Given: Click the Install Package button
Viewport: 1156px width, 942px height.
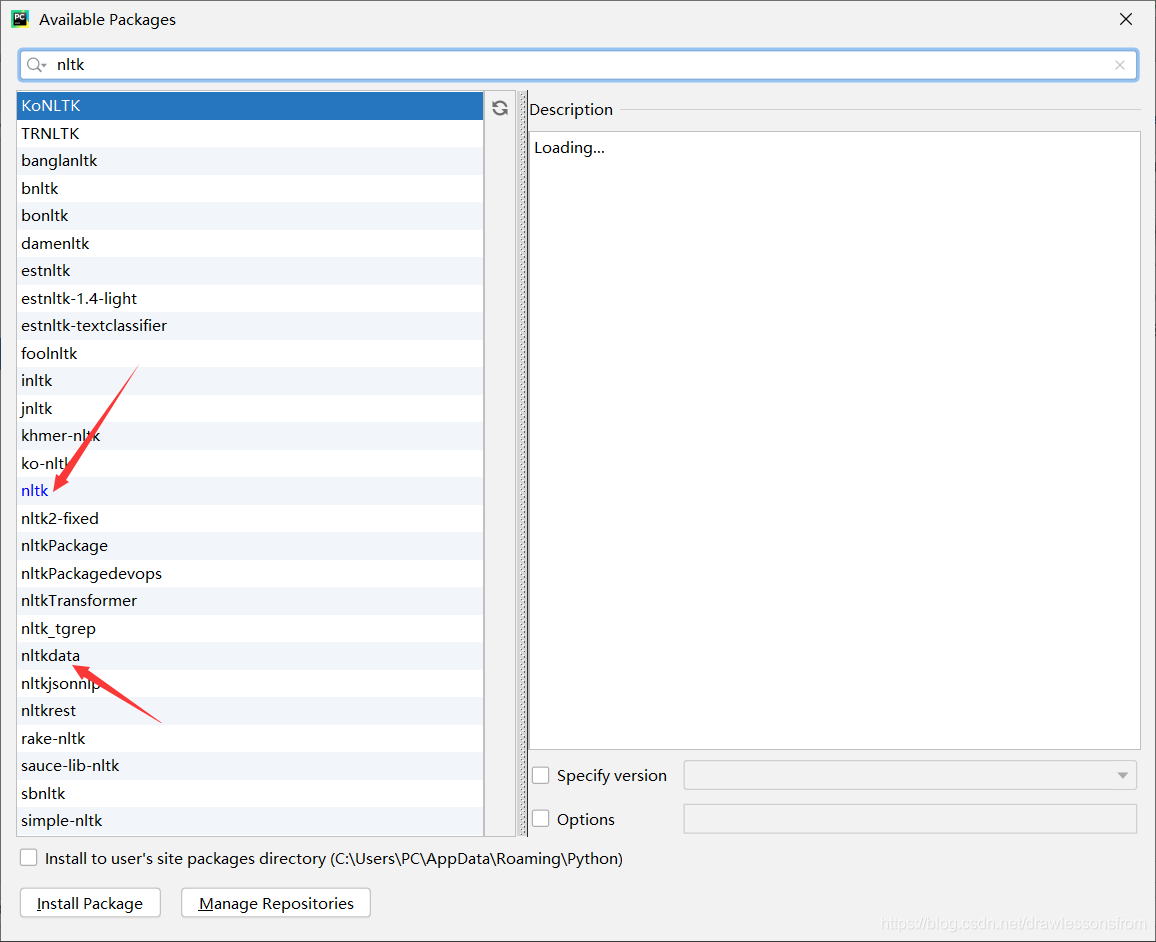Looking at the screenshot, I should pyautogui.click(x=90, y=903).
